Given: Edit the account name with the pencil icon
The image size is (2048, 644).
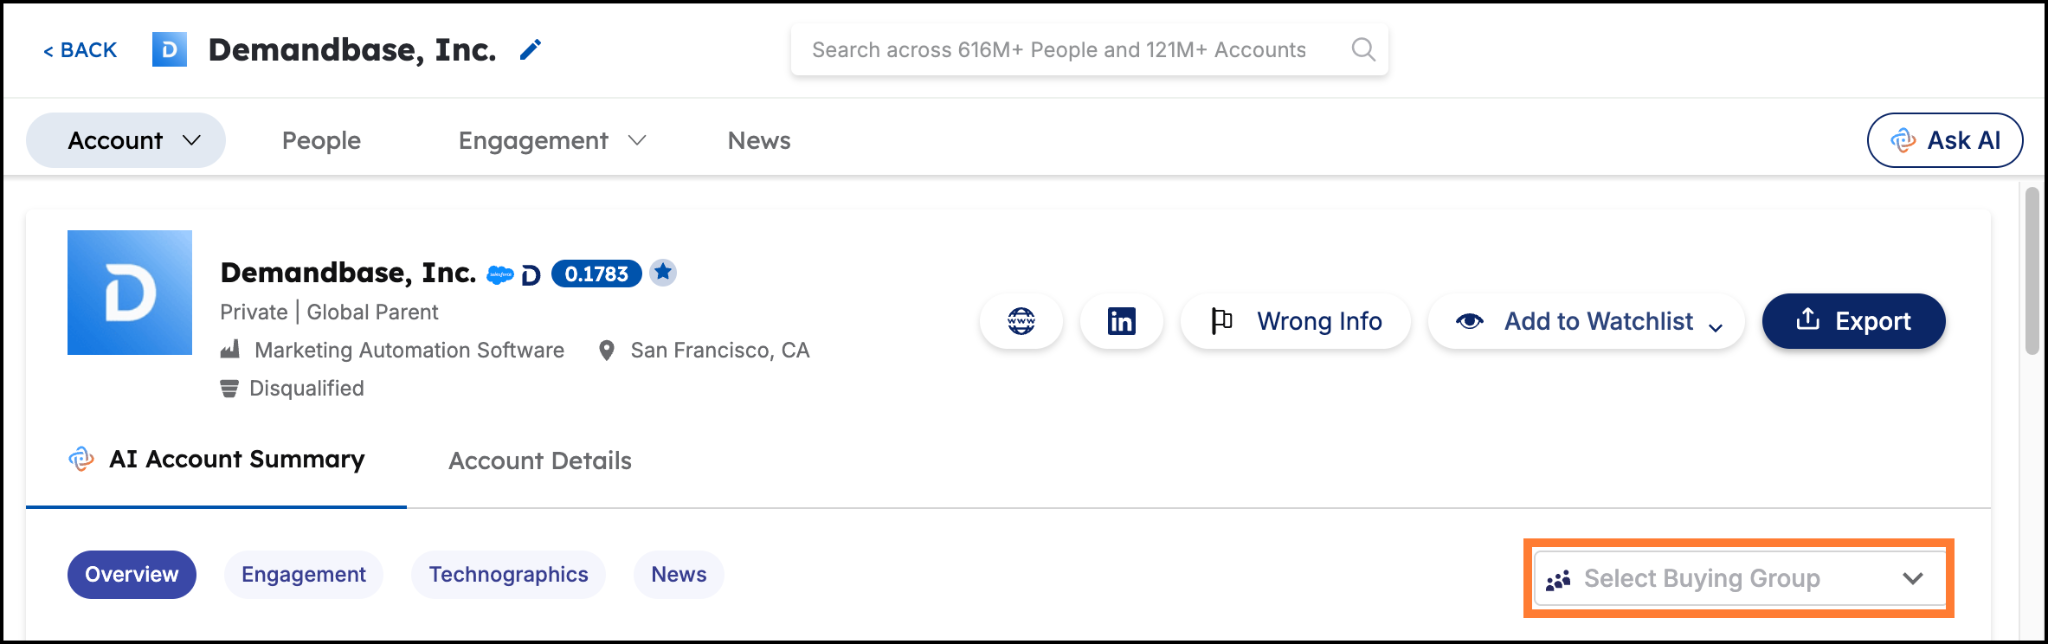Looking at the screenshot, I should click(x=530, y=49).
